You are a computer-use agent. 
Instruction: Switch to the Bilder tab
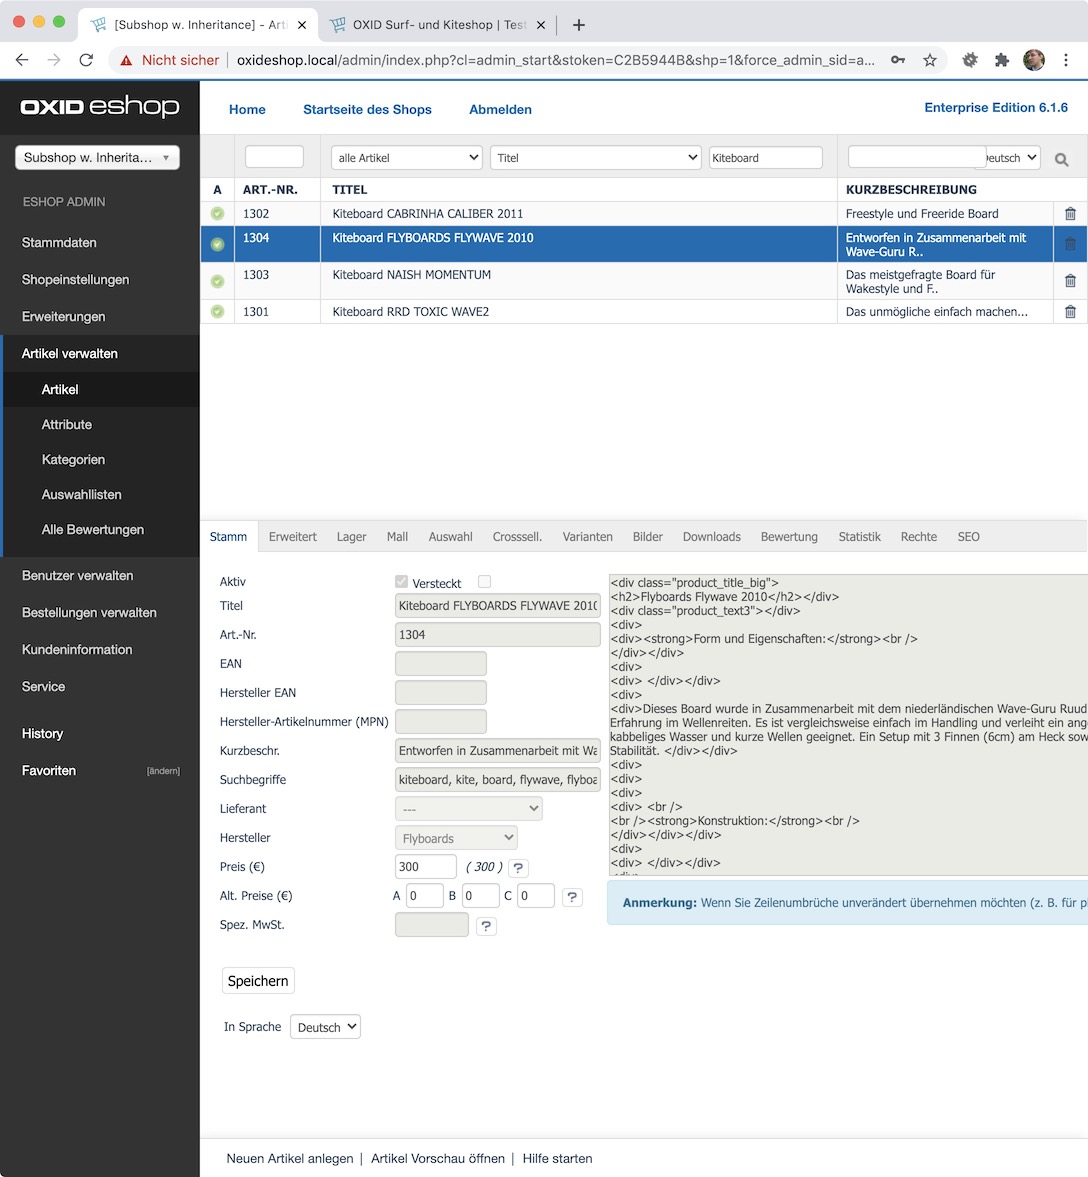click(647, 537)
